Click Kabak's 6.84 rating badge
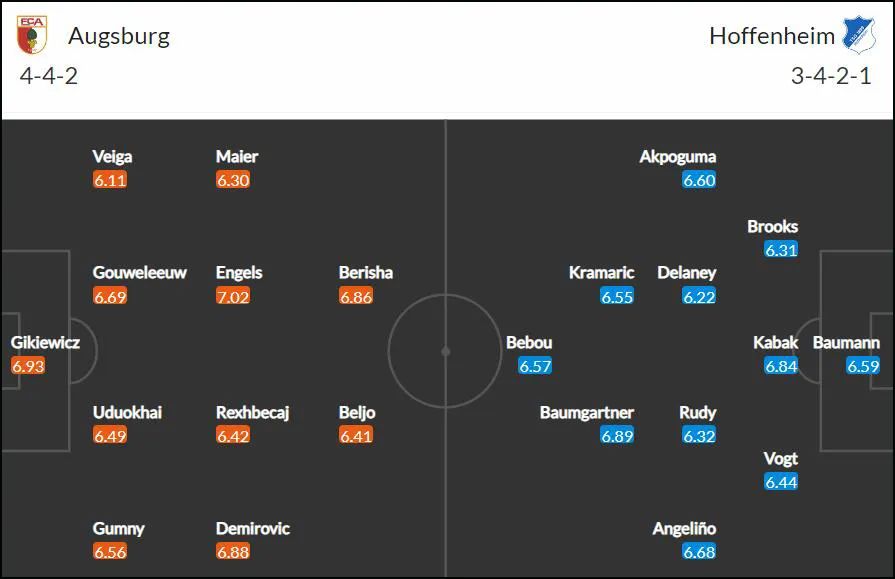The image size is (895, 579). (781, 366)
